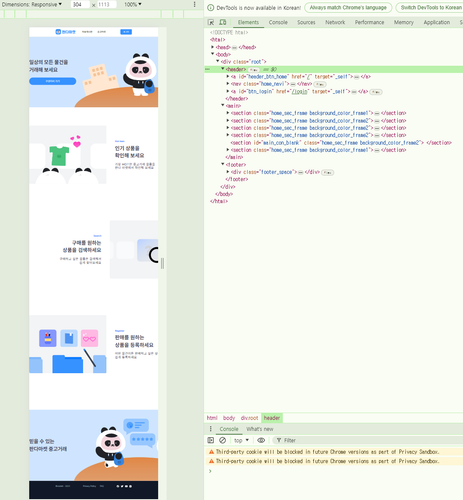This screenshot has height=500, width=463.
Task: Open the console drawer three-dot menu
Action: [210, 429]
